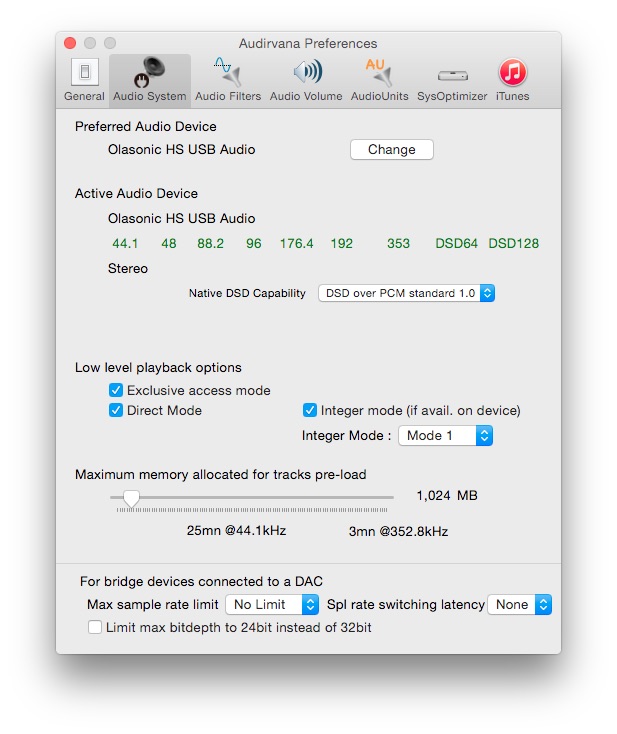
Task: Enable Limit max bitdepth to 24bit
Action: point(95,627)
